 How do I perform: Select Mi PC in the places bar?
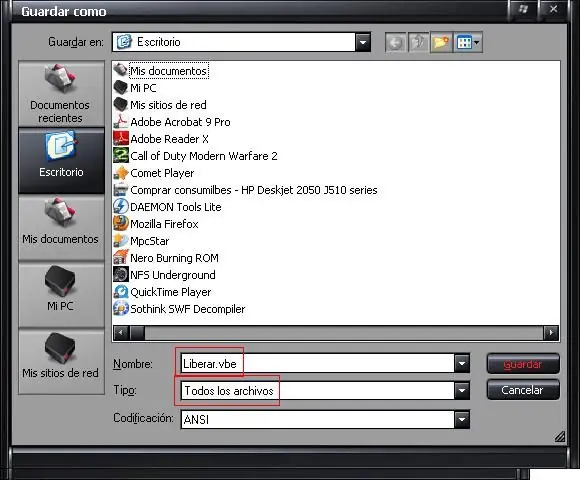pyautogui.click(x=61, y=295)
